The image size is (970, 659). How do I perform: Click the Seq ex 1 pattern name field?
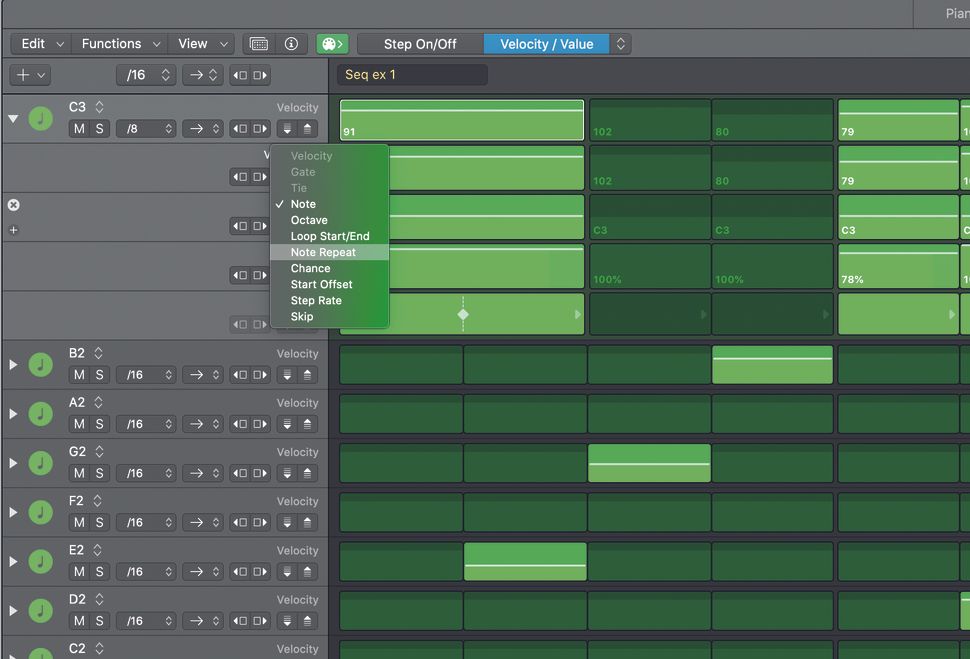[410, 74]
